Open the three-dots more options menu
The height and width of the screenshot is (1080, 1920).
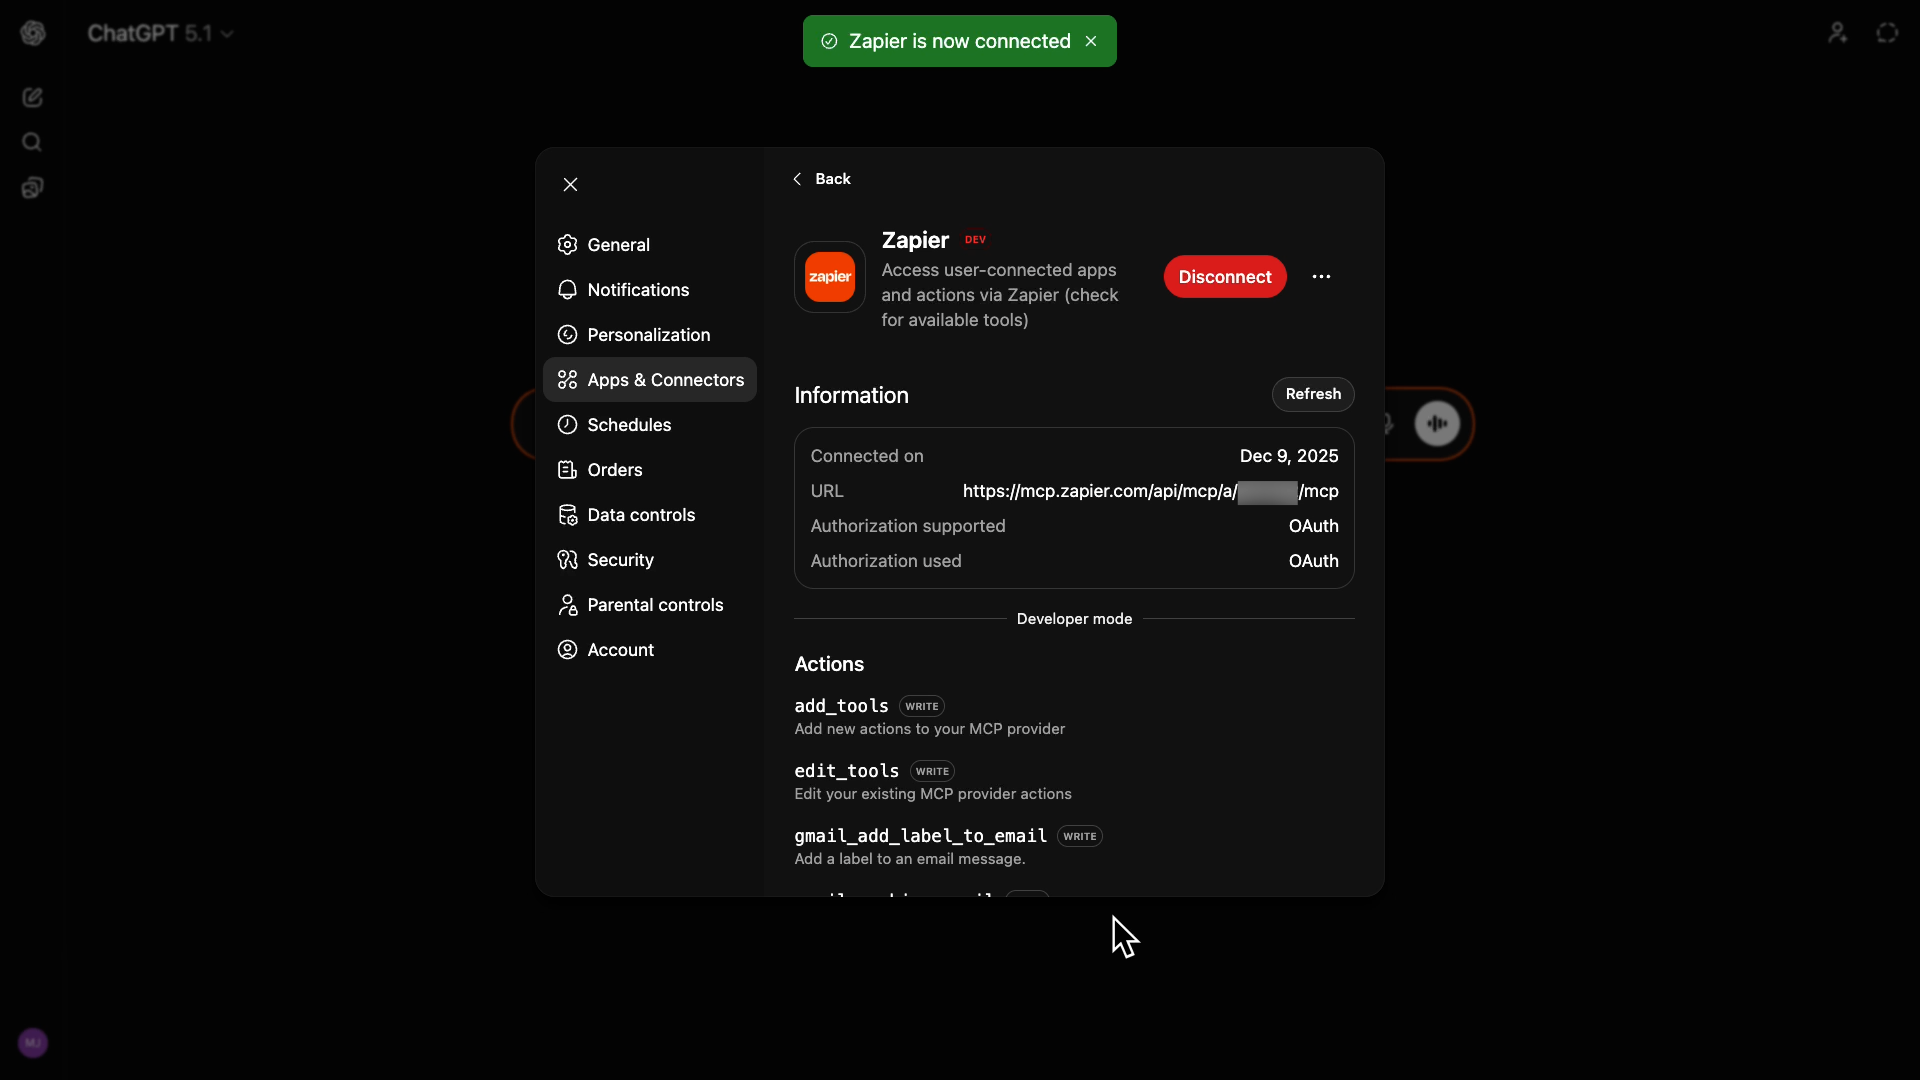1321,277
